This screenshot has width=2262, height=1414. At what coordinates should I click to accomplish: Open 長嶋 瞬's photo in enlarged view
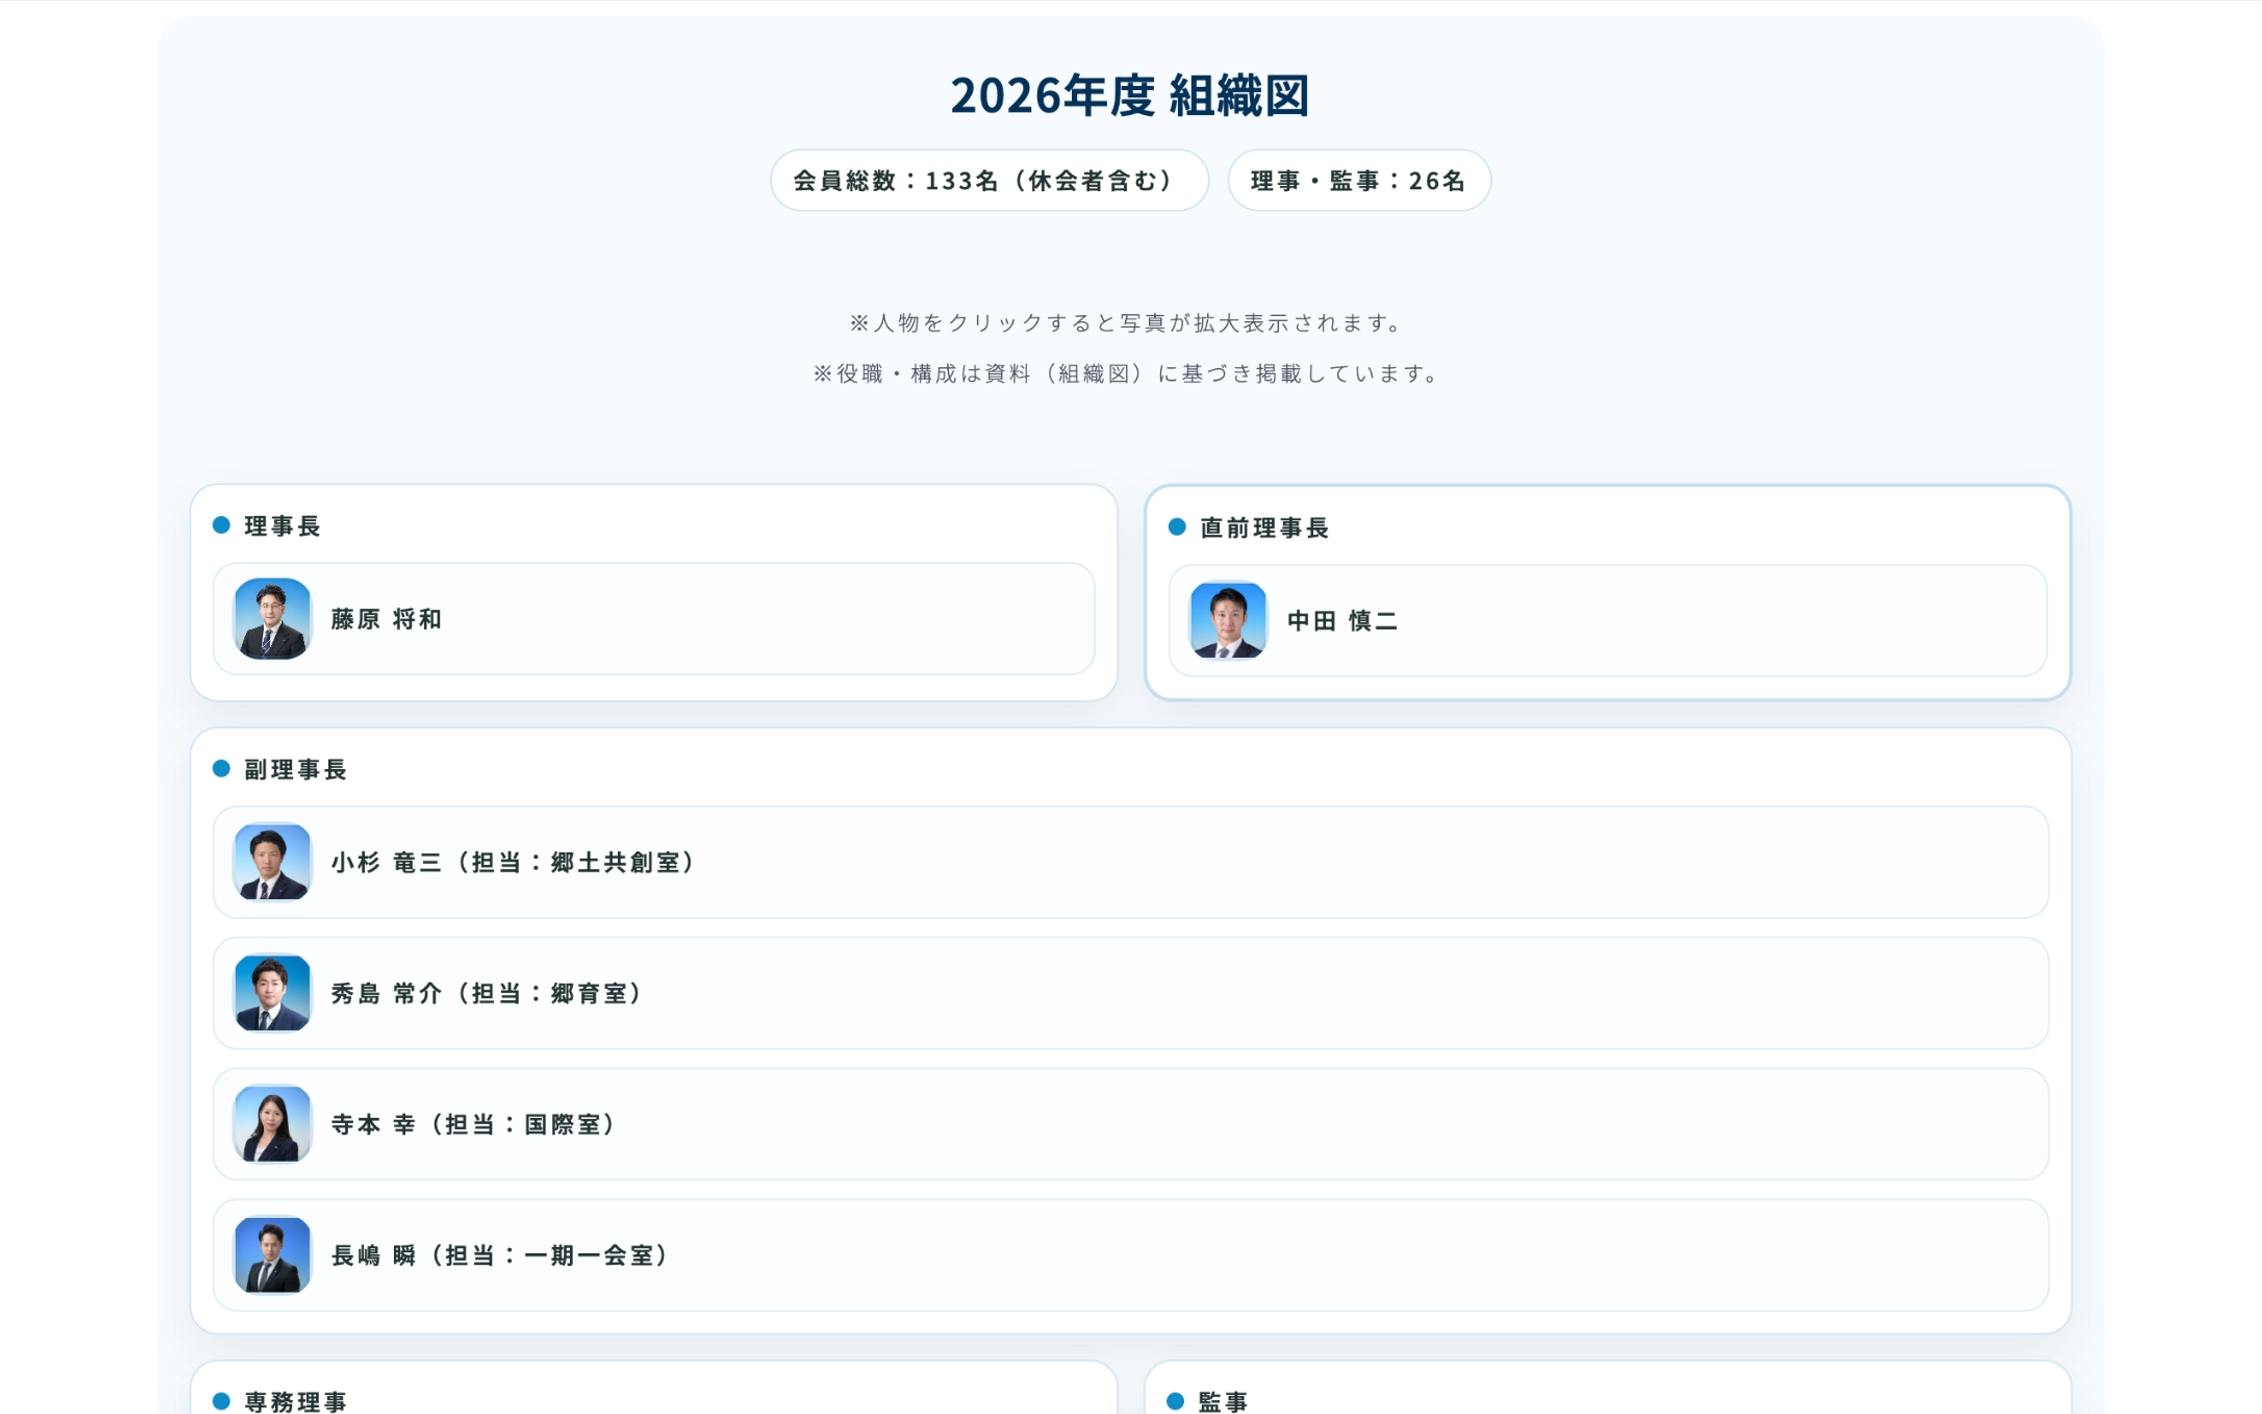click(272, 1256)
